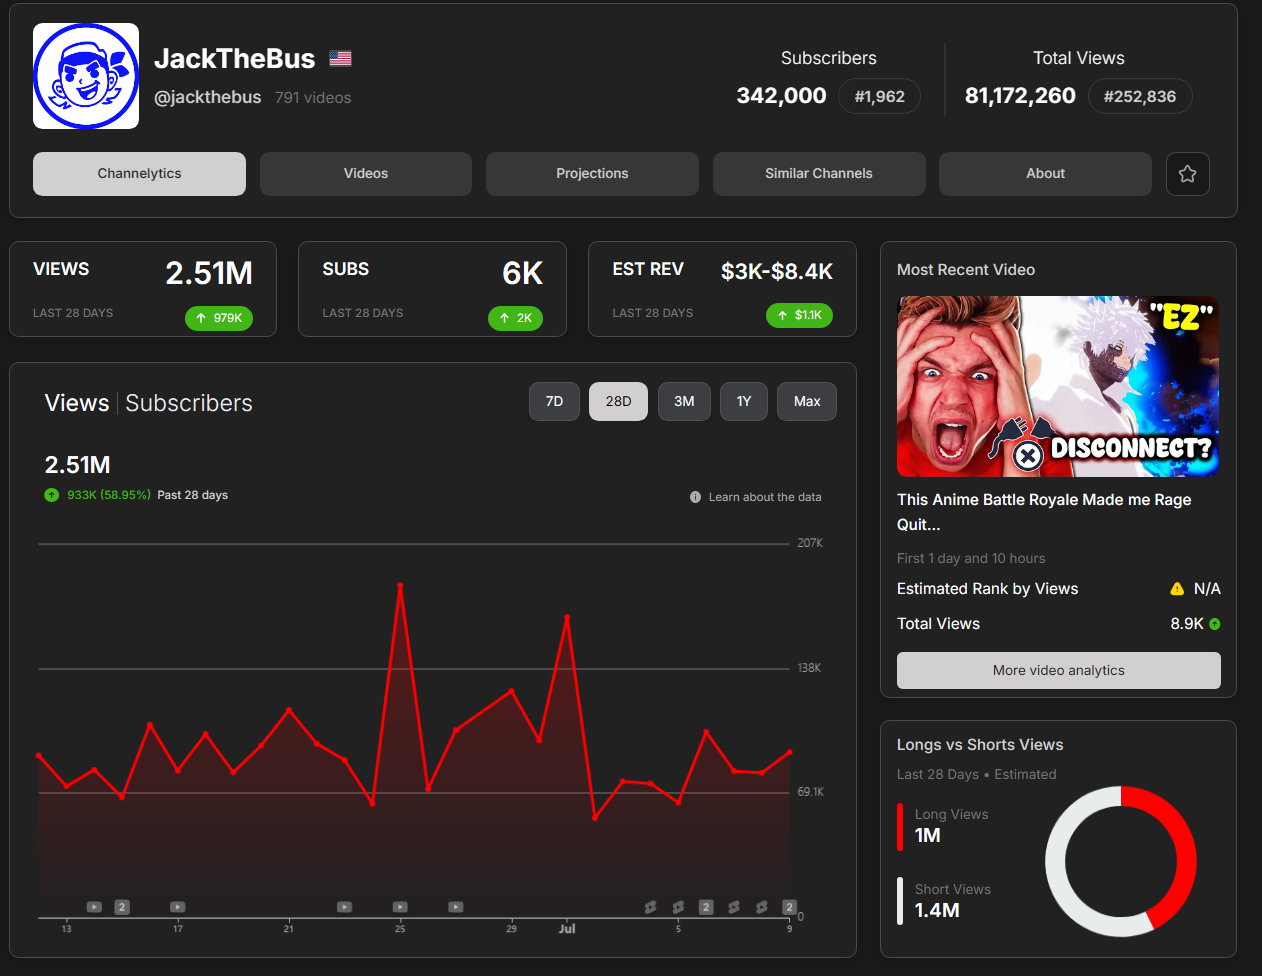This screenshot has width=1262, height=976.
Task: Click the video marker icon at June 14
Action: coord(94,907)
